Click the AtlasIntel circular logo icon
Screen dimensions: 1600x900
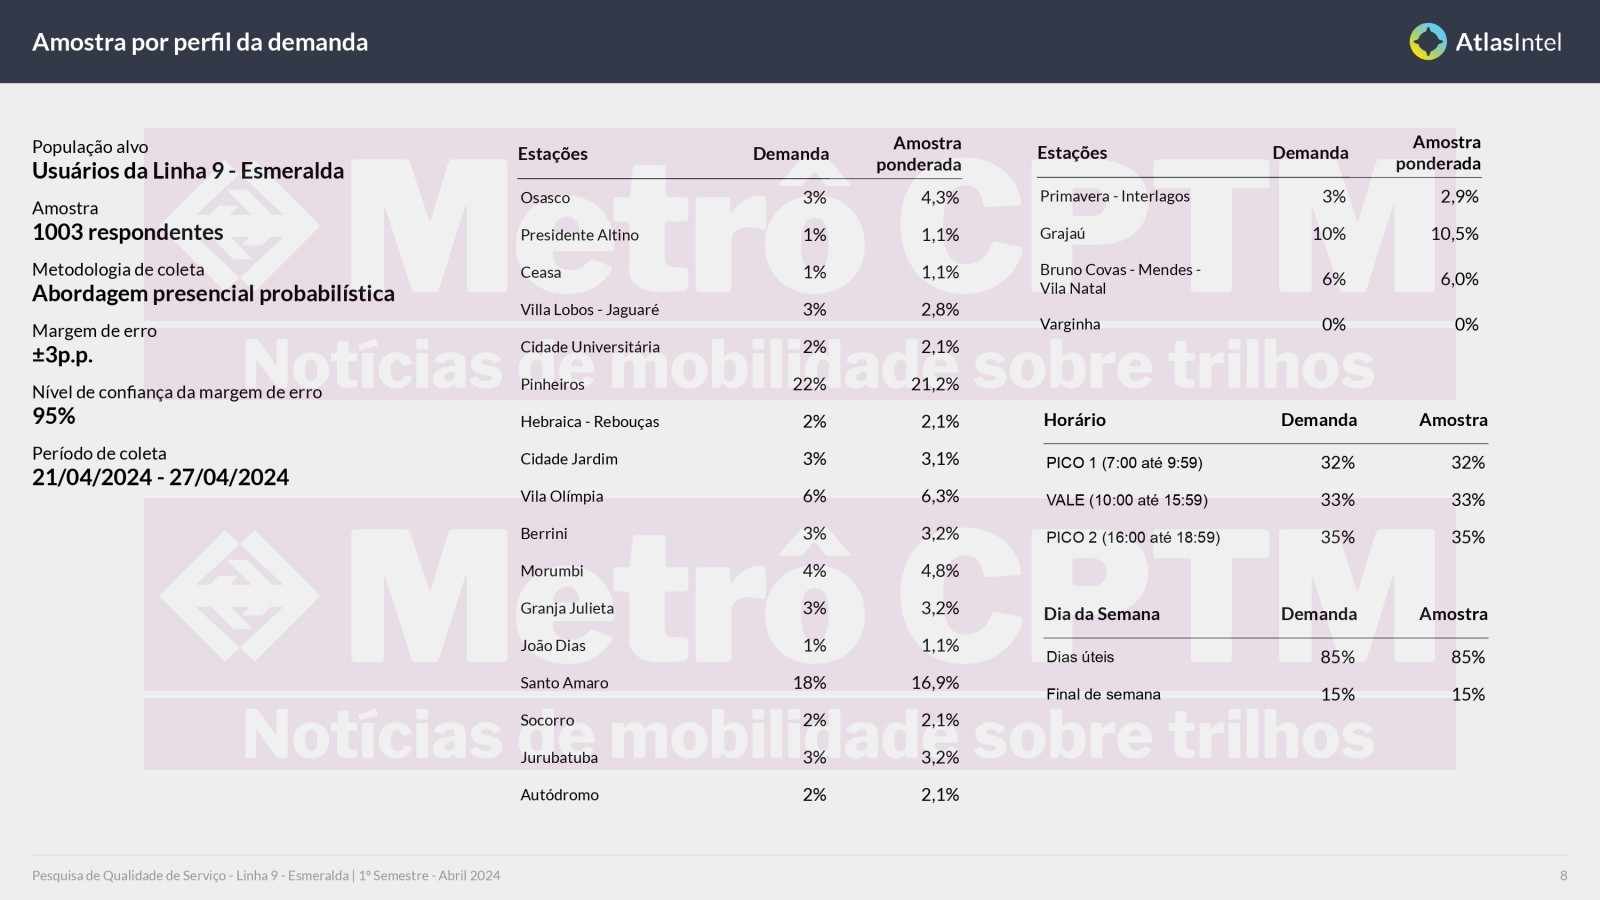[1428, 42]
